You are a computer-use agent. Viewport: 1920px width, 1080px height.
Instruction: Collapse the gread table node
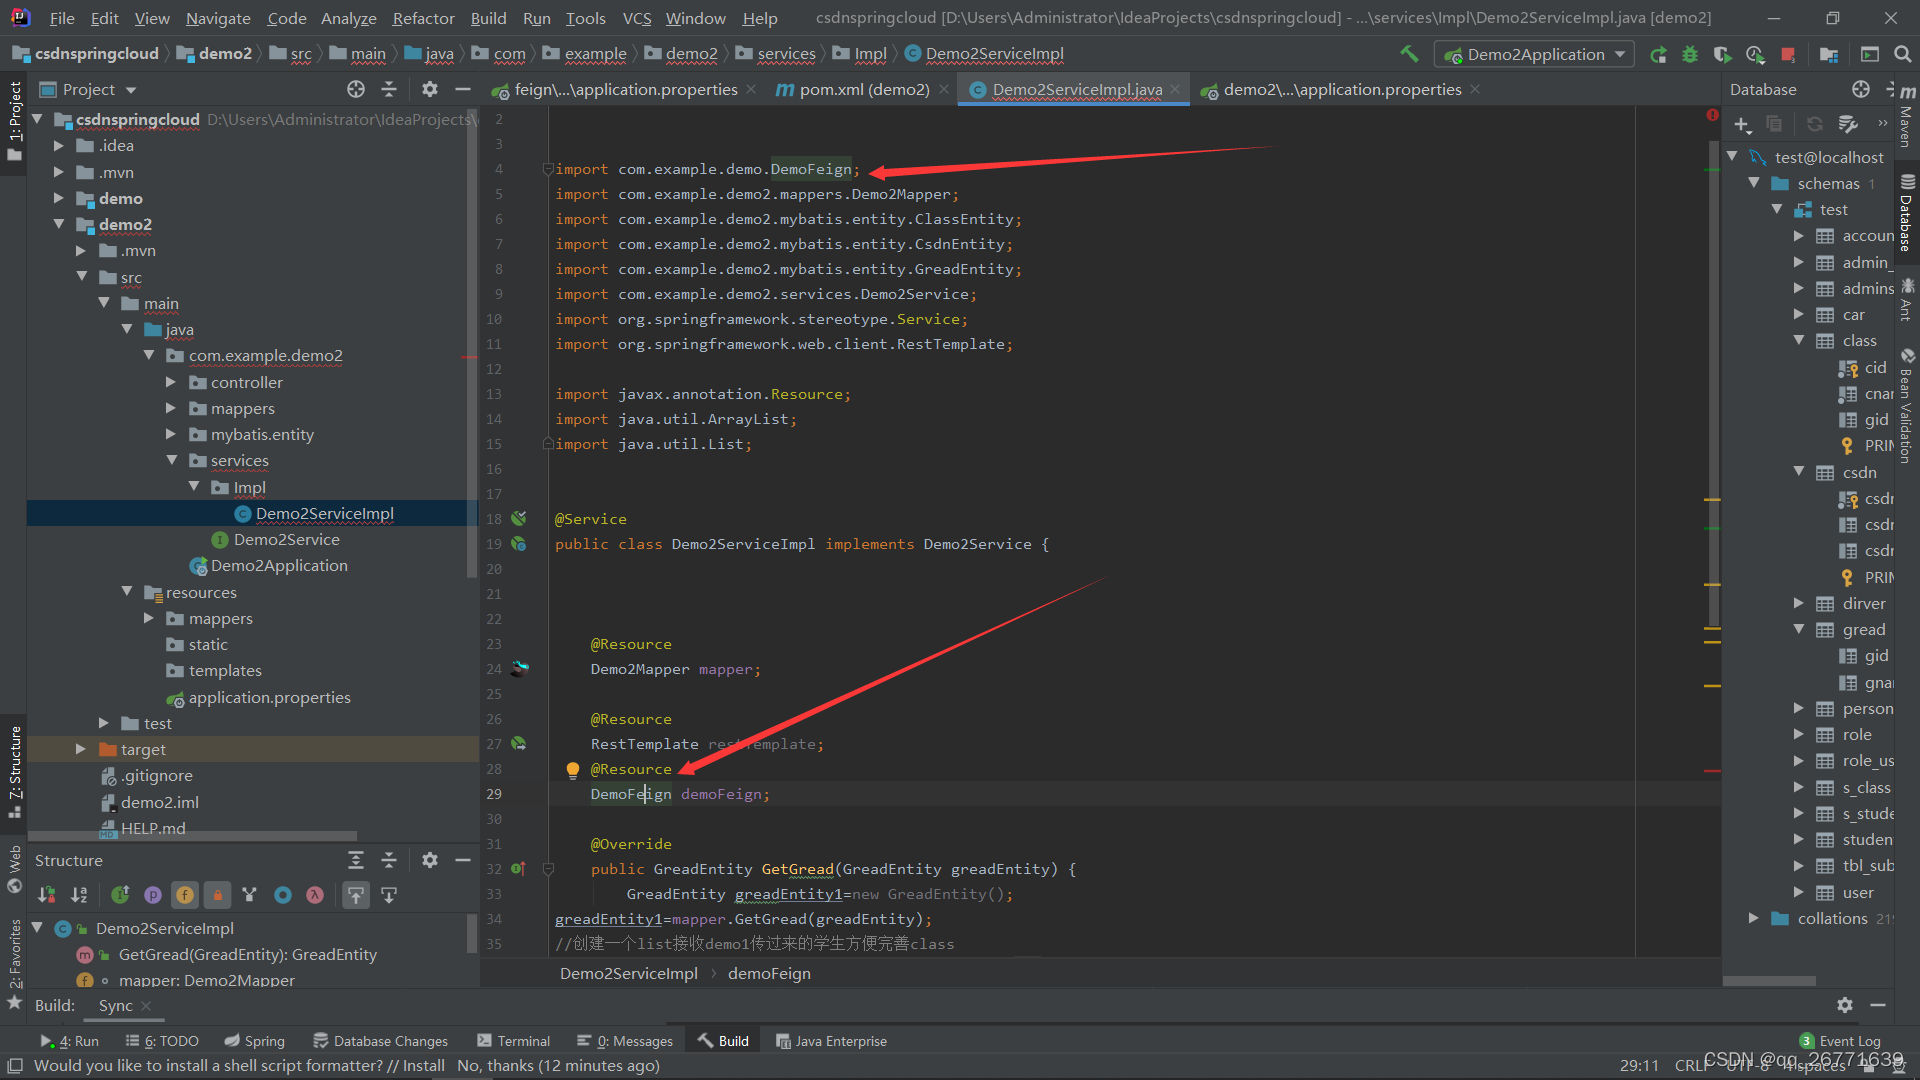tap(1799, 629)
